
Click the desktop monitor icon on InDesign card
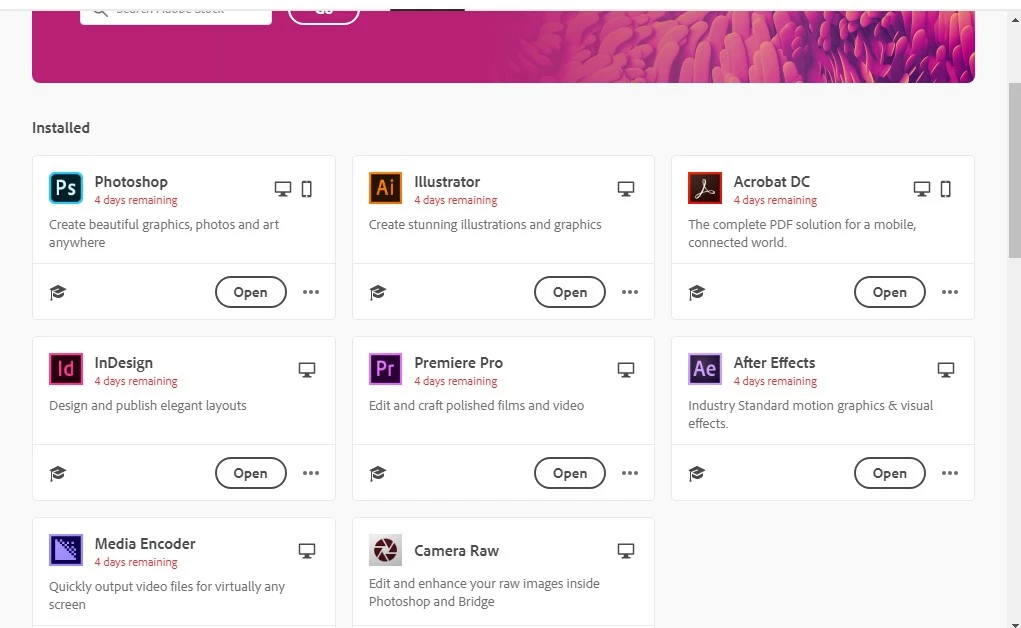307,370
